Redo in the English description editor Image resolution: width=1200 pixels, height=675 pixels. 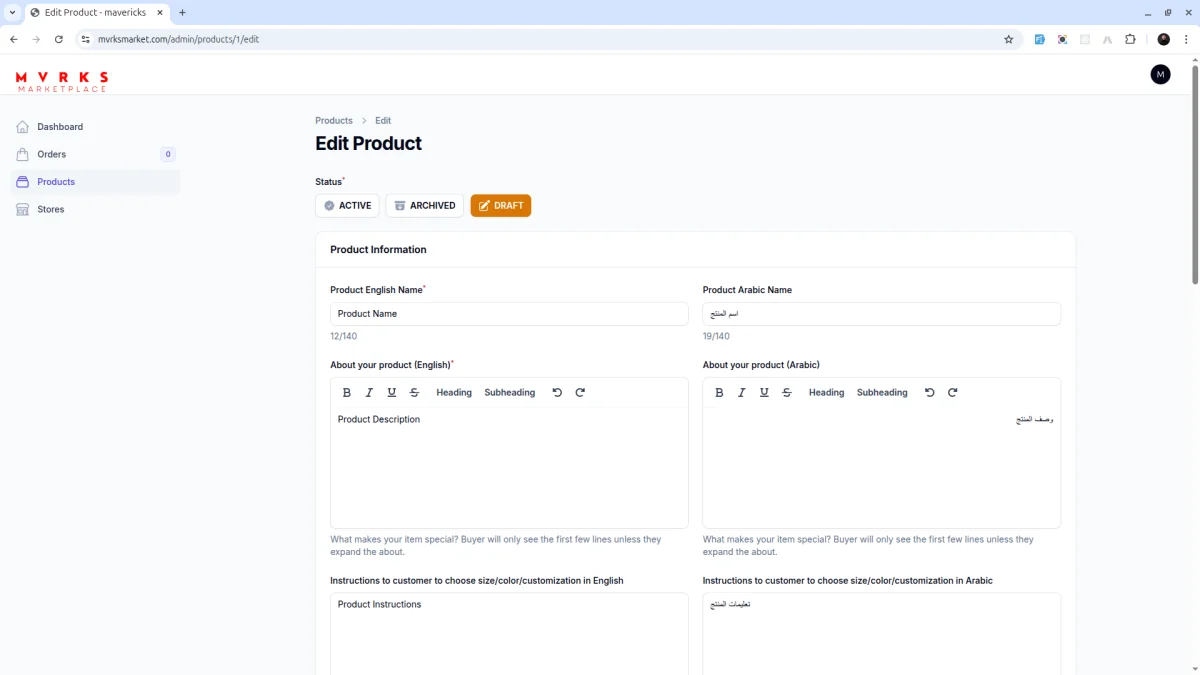point(580,393)
